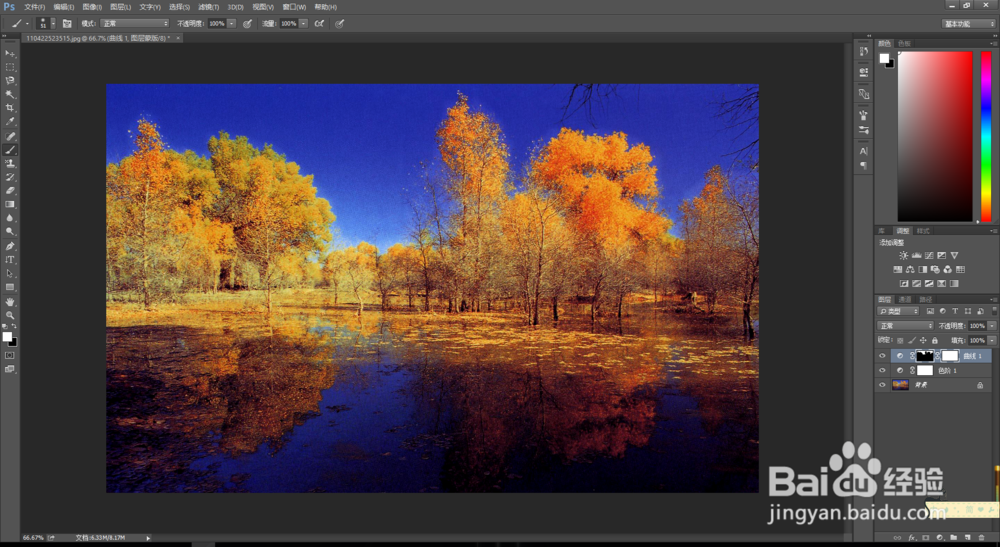Switch to the 通道 tab

click(905, 299)
